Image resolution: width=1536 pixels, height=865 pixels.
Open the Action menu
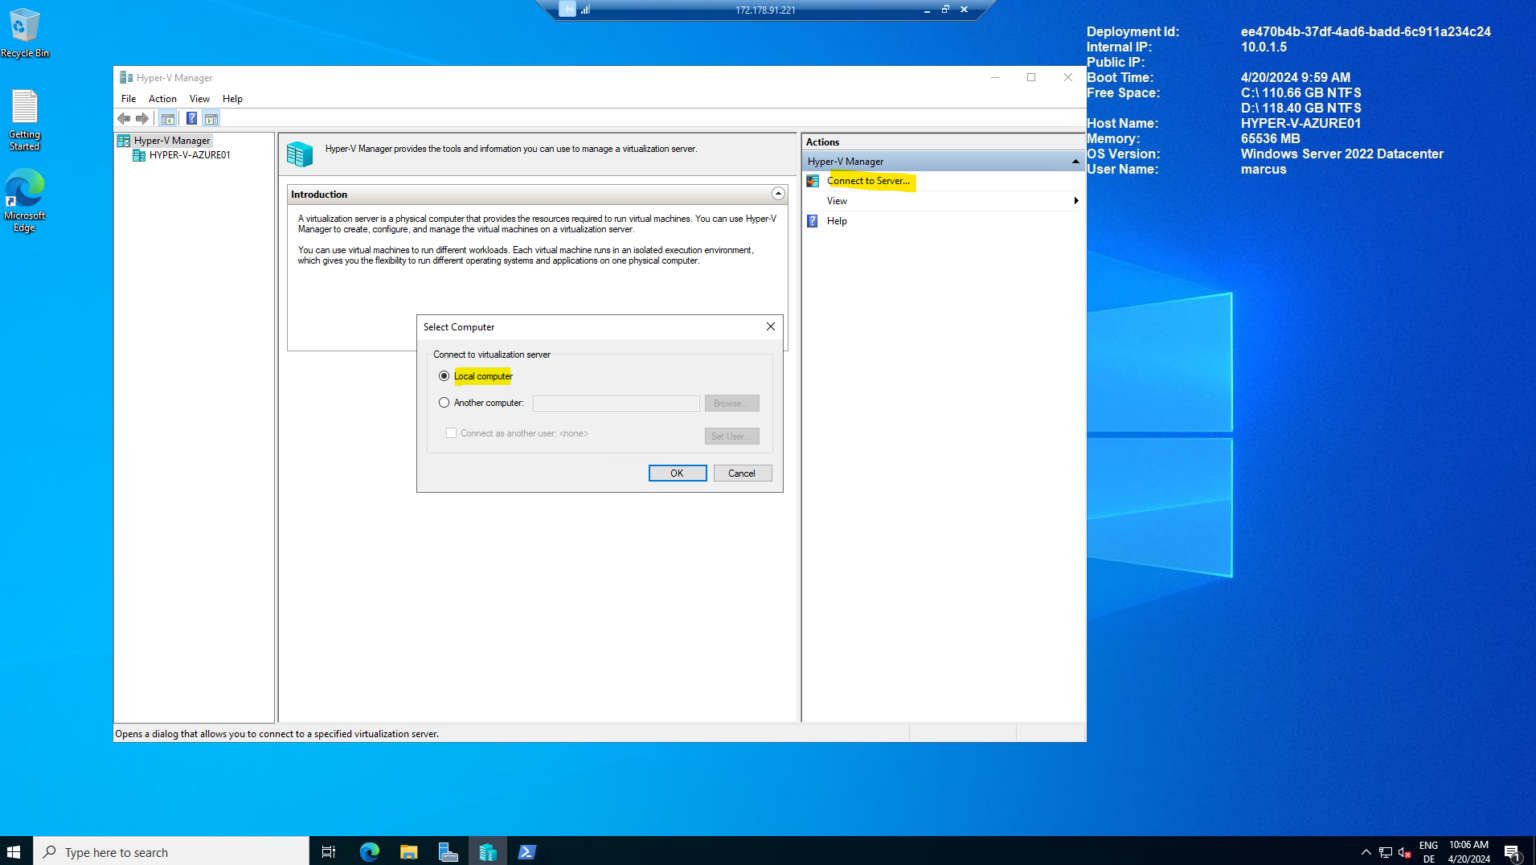click(162, 98)
